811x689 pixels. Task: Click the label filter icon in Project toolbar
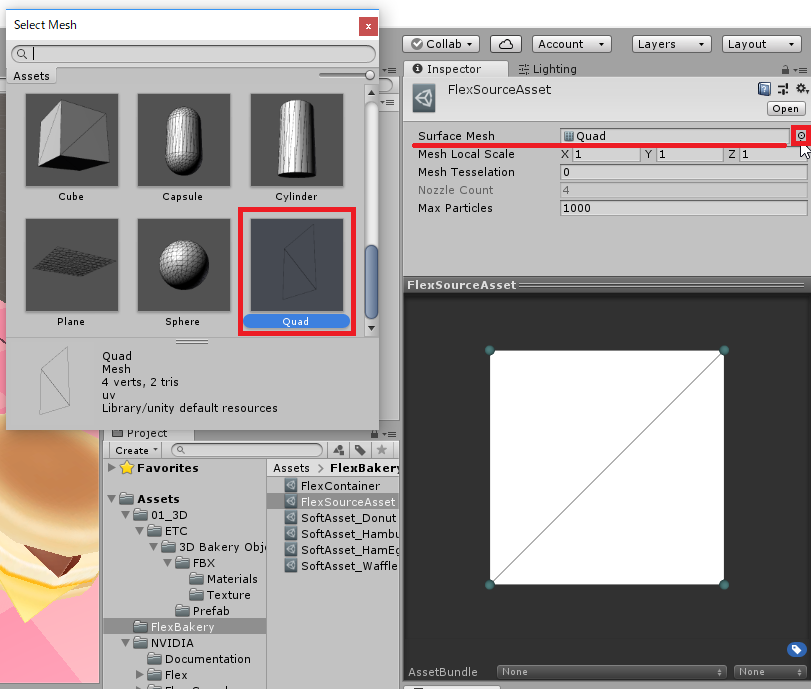tap(360, 450)
